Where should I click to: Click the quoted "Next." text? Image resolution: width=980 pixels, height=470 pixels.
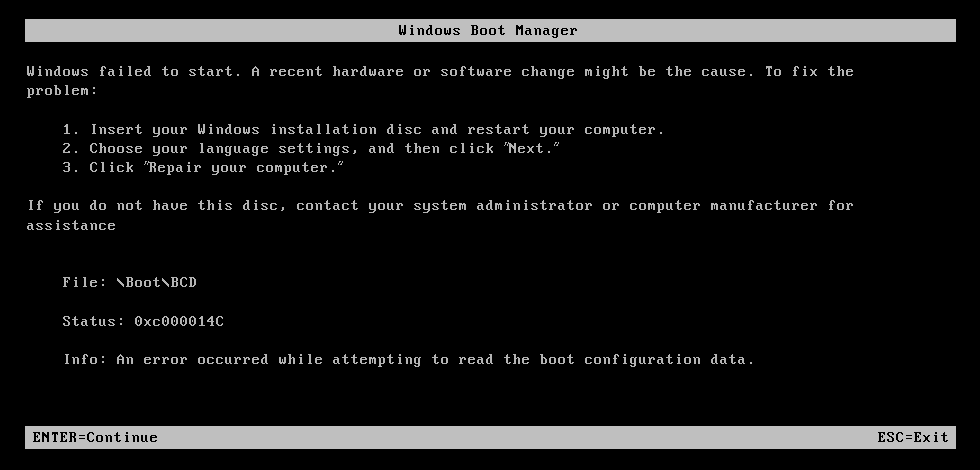[532, 149]
